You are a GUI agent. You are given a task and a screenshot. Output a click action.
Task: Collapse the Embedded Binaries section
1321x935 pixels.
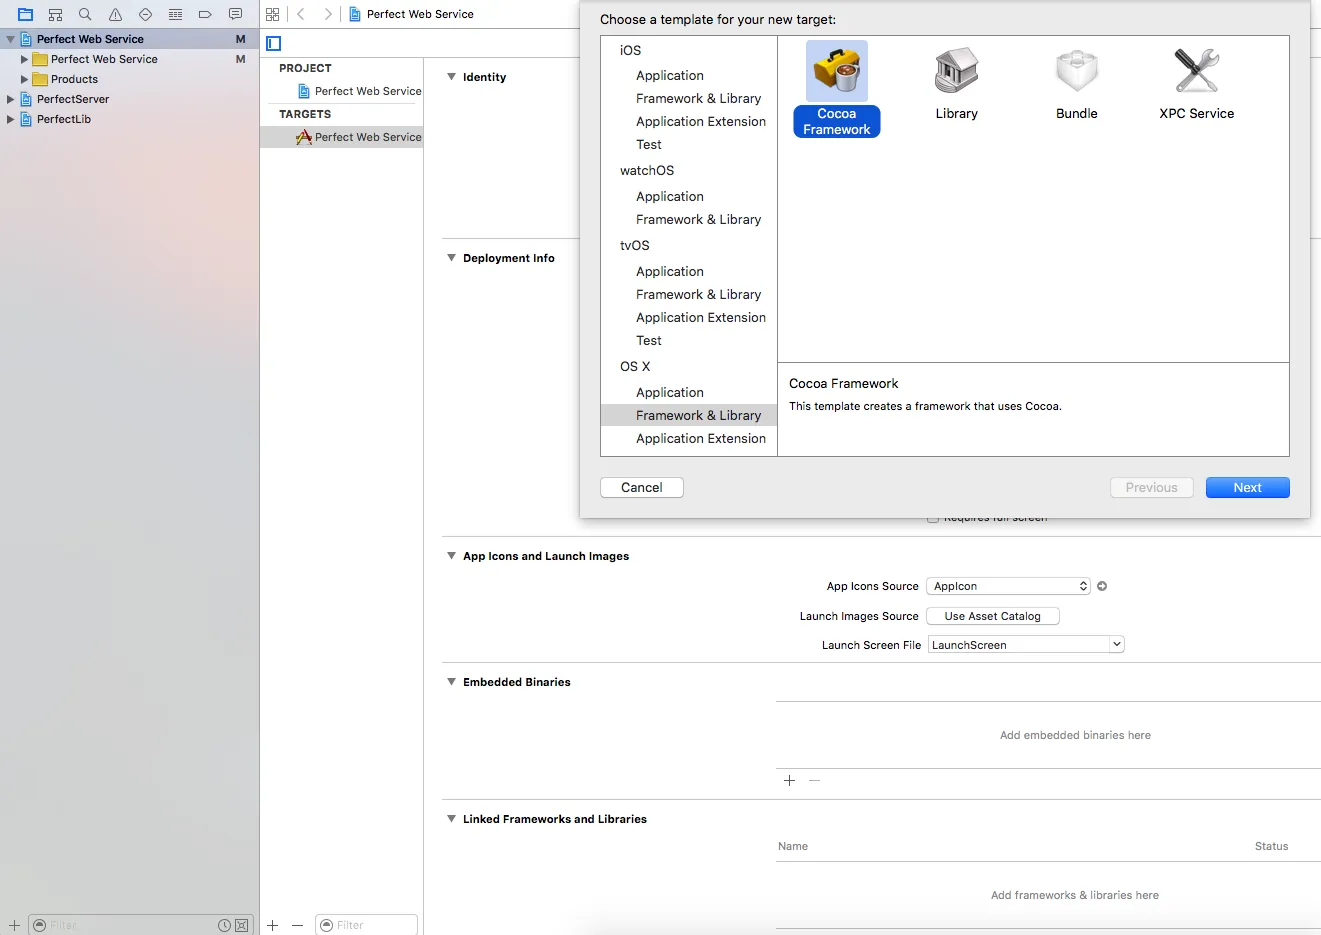click(x=451, y=682)
